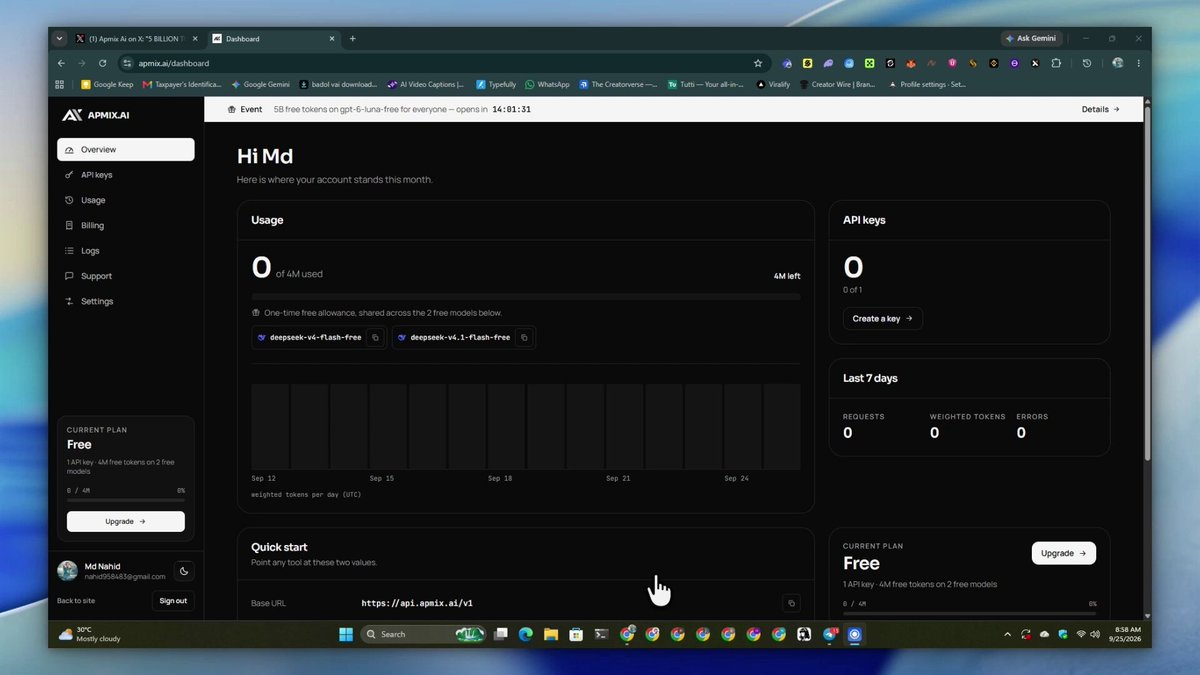Focus the apmix.ai/dashboard address bar
The height and width of the screenshot is (675, 1200).
coord(440,63)
